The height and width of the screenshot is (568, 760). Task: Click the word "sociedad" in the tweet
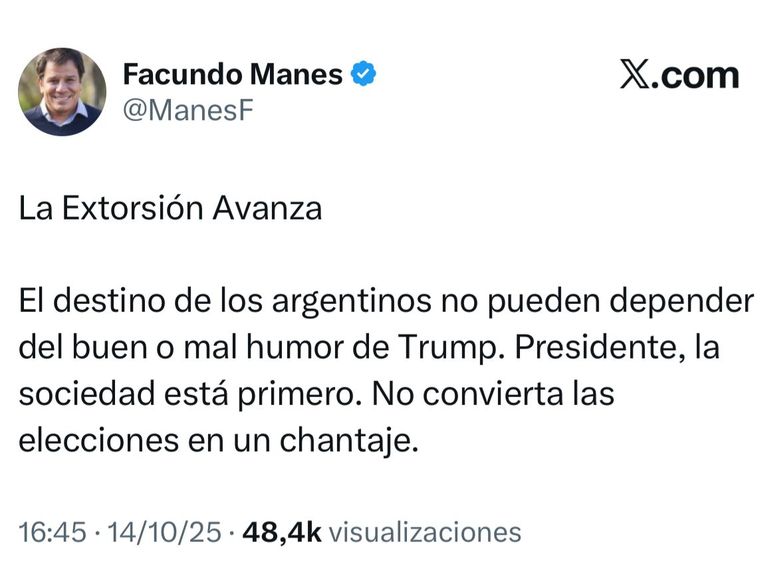[78, 394]
